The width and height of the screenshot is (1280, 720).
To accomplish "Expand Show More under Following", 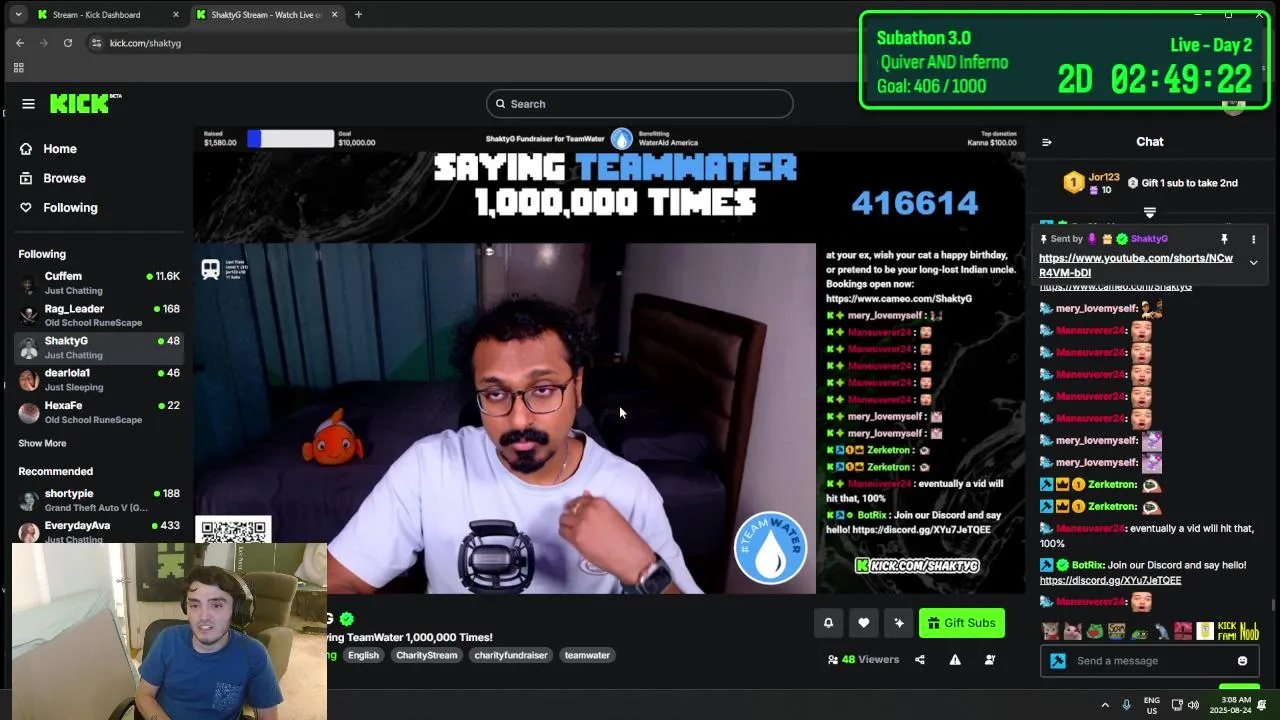I will 42,443.
